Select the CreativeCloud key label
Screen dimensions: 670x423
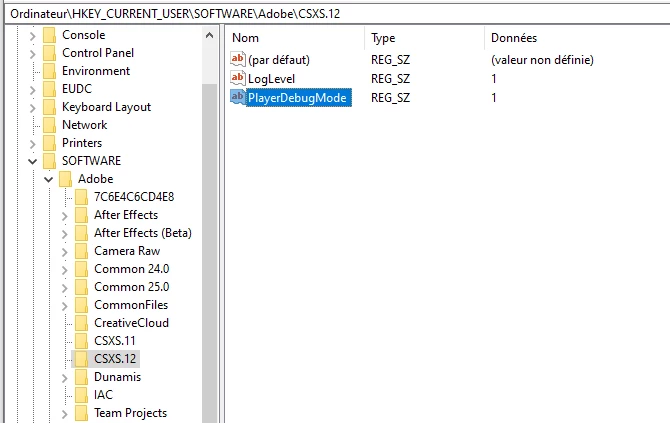pyautogui.click(x=132, y=323)
